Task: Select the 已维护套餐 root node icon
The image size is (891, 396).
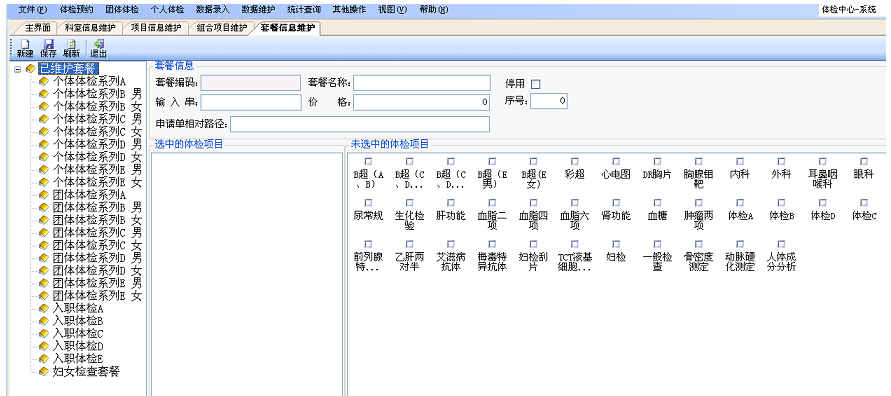Action: pos(30,69)
